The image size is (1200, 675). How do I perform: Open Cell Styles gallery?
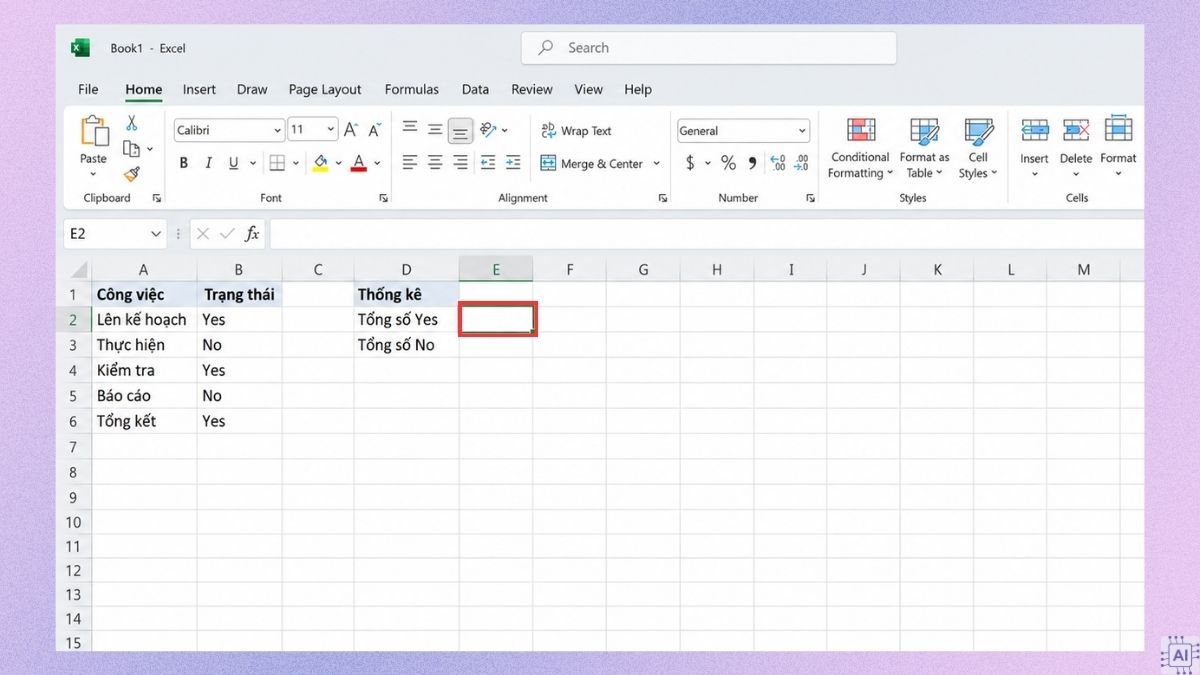(x=978, y=148)
